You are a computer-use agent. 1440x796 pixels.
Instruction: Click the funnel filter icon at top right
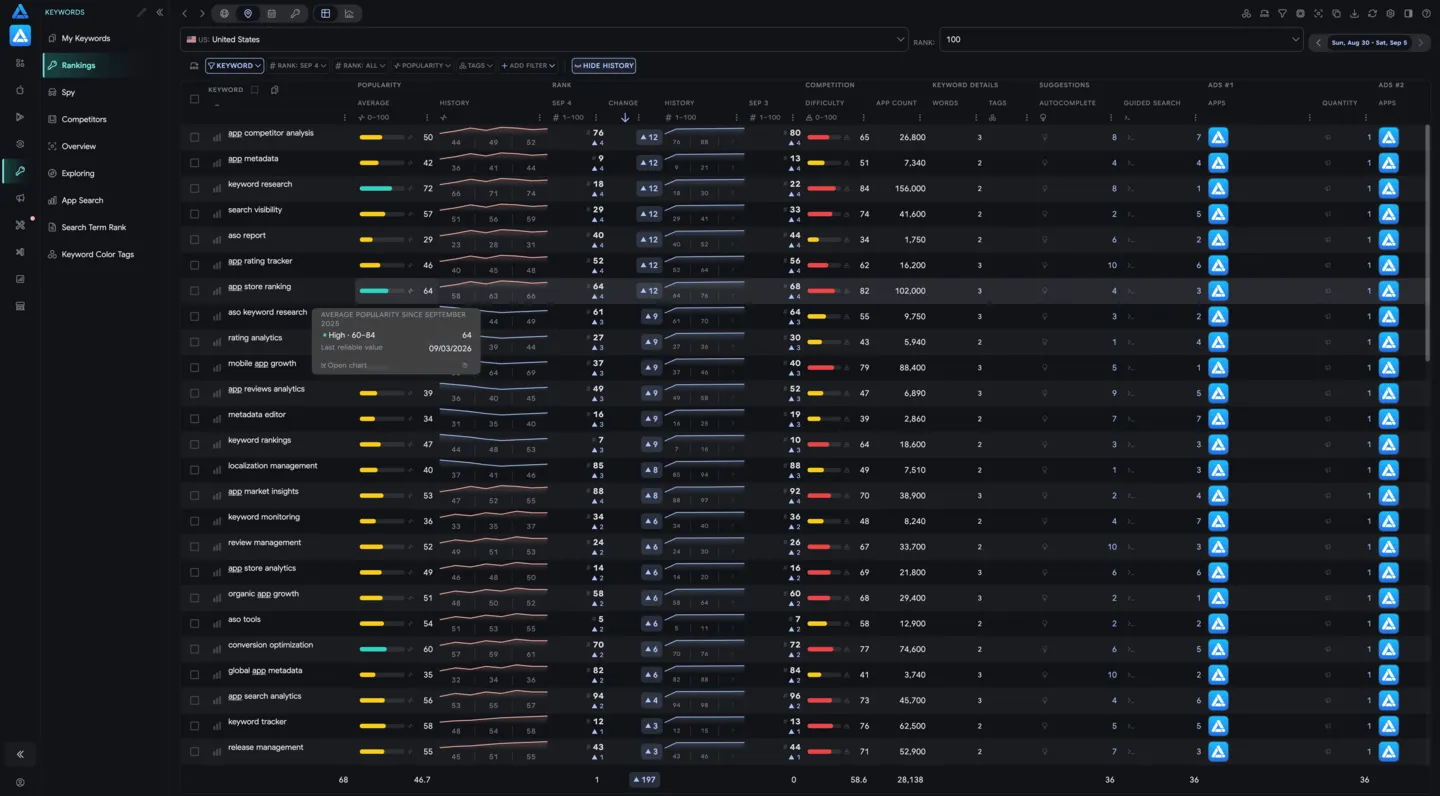point(1282,14)
